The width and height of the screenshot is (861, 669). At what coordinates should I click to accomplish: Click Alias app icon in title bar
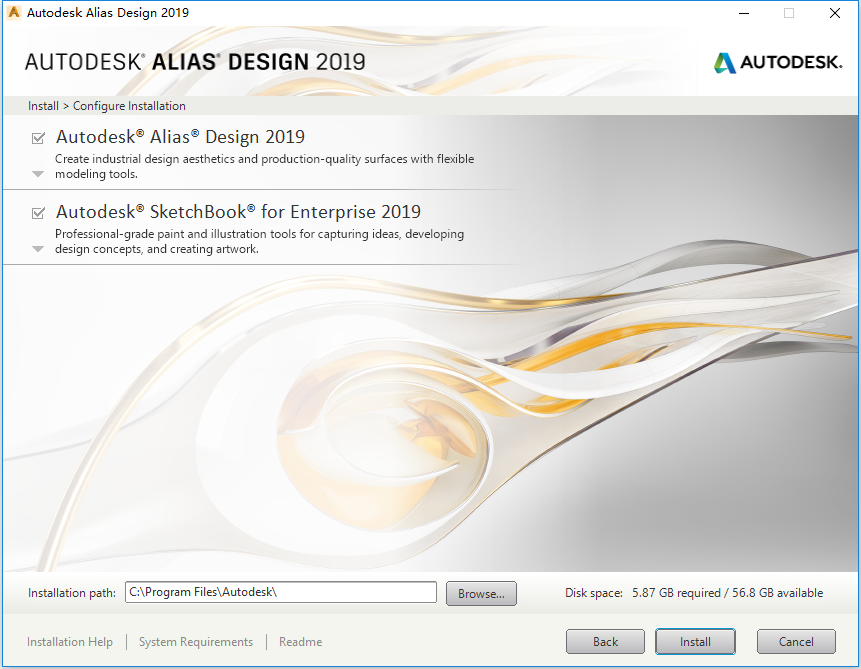click(x=14, y=13)
